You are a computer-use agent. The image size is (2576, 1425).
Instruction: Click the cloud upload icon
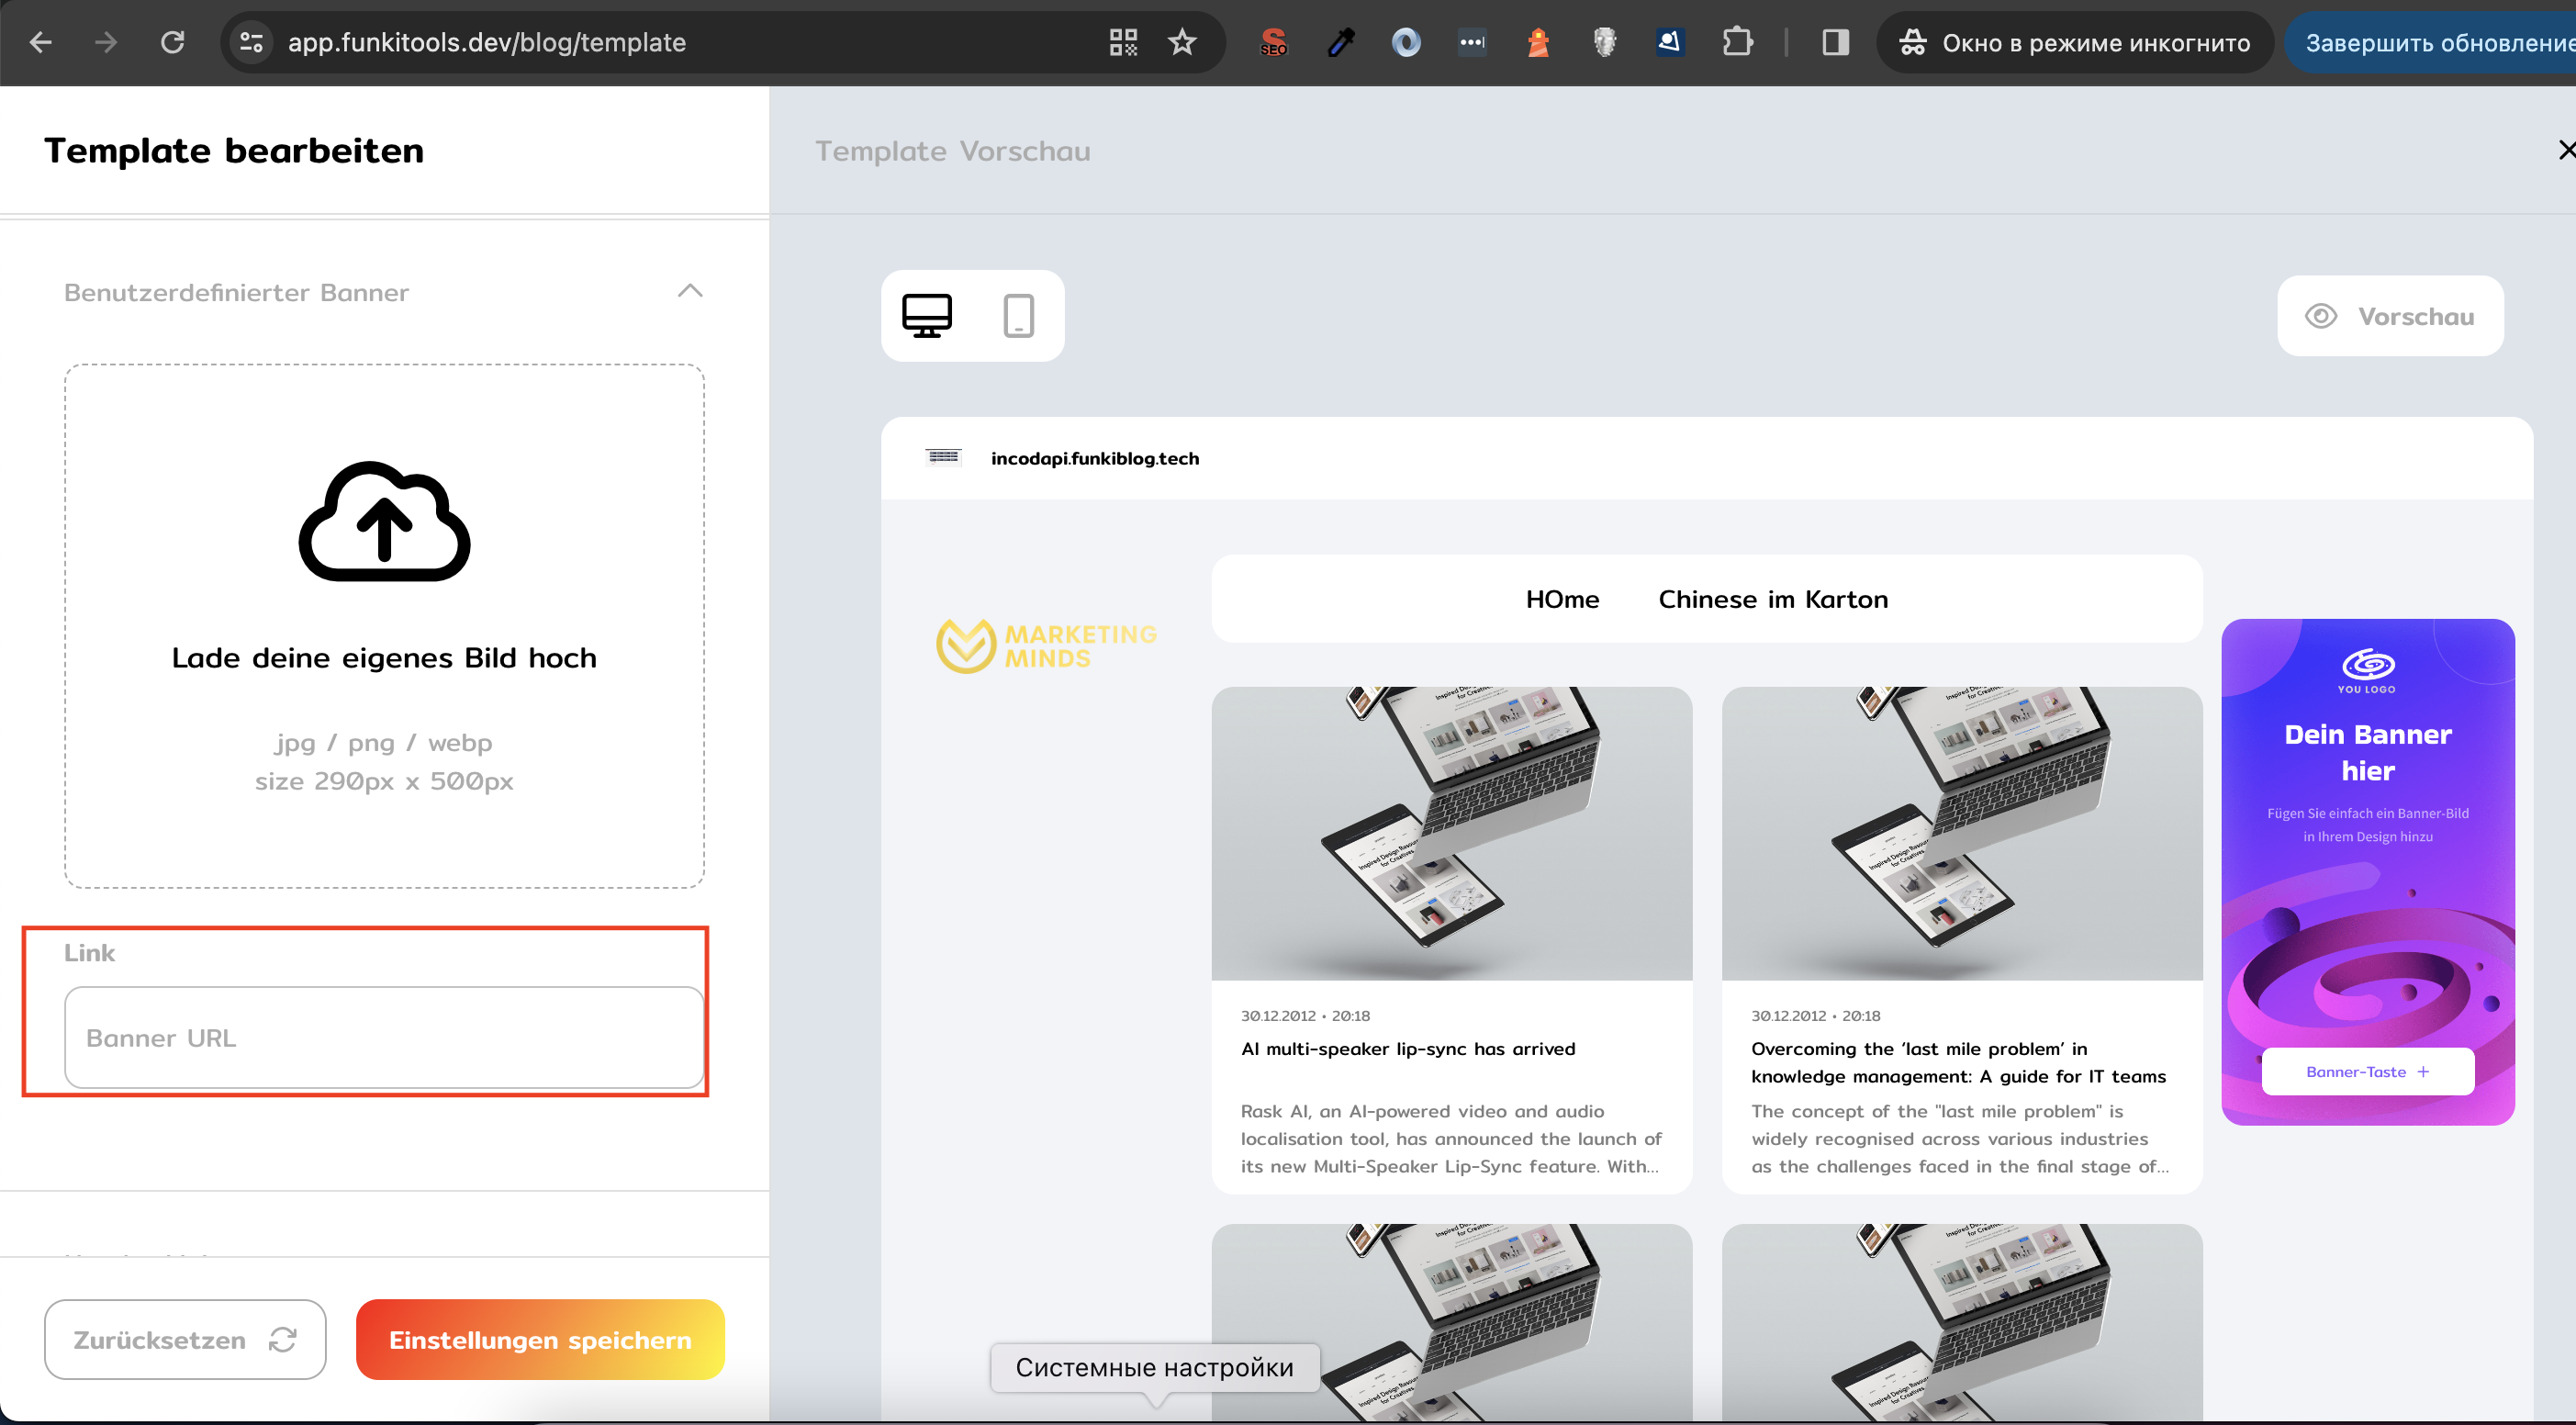pos(384,522)
